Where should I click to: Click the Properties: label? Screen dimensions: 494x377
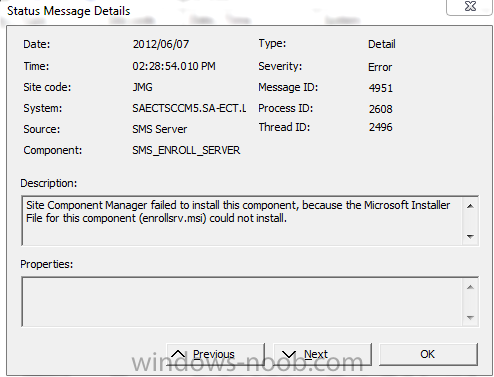tap(47, 264)
